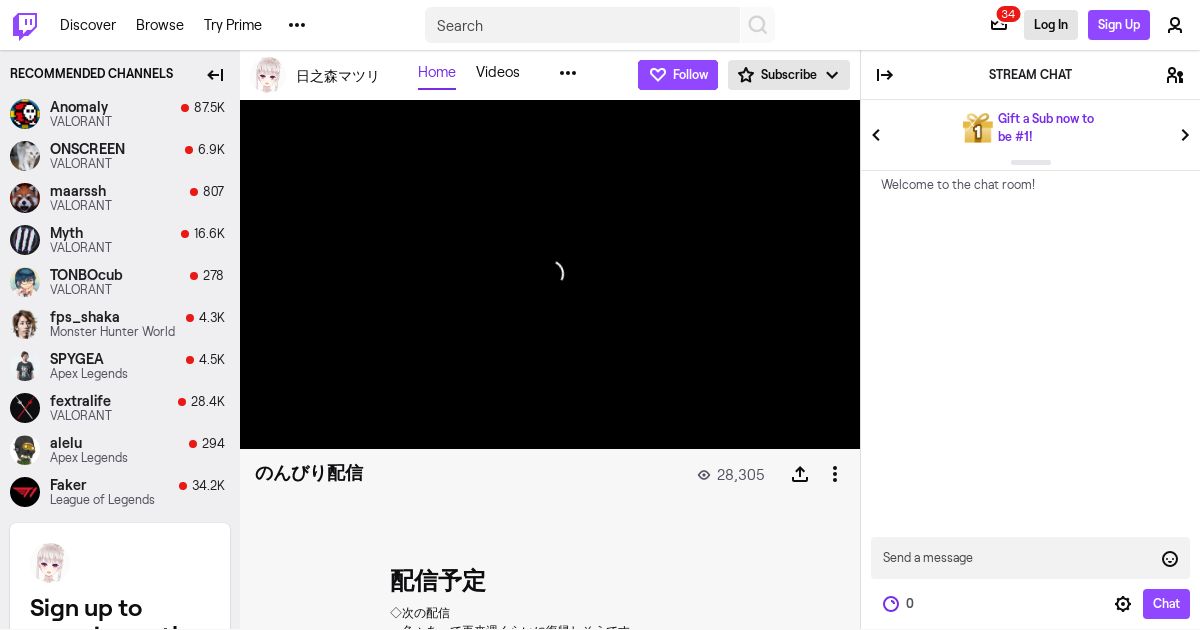Switch to the Home channel tab
Screen dimensions: 1200x630
click(437, 73)
